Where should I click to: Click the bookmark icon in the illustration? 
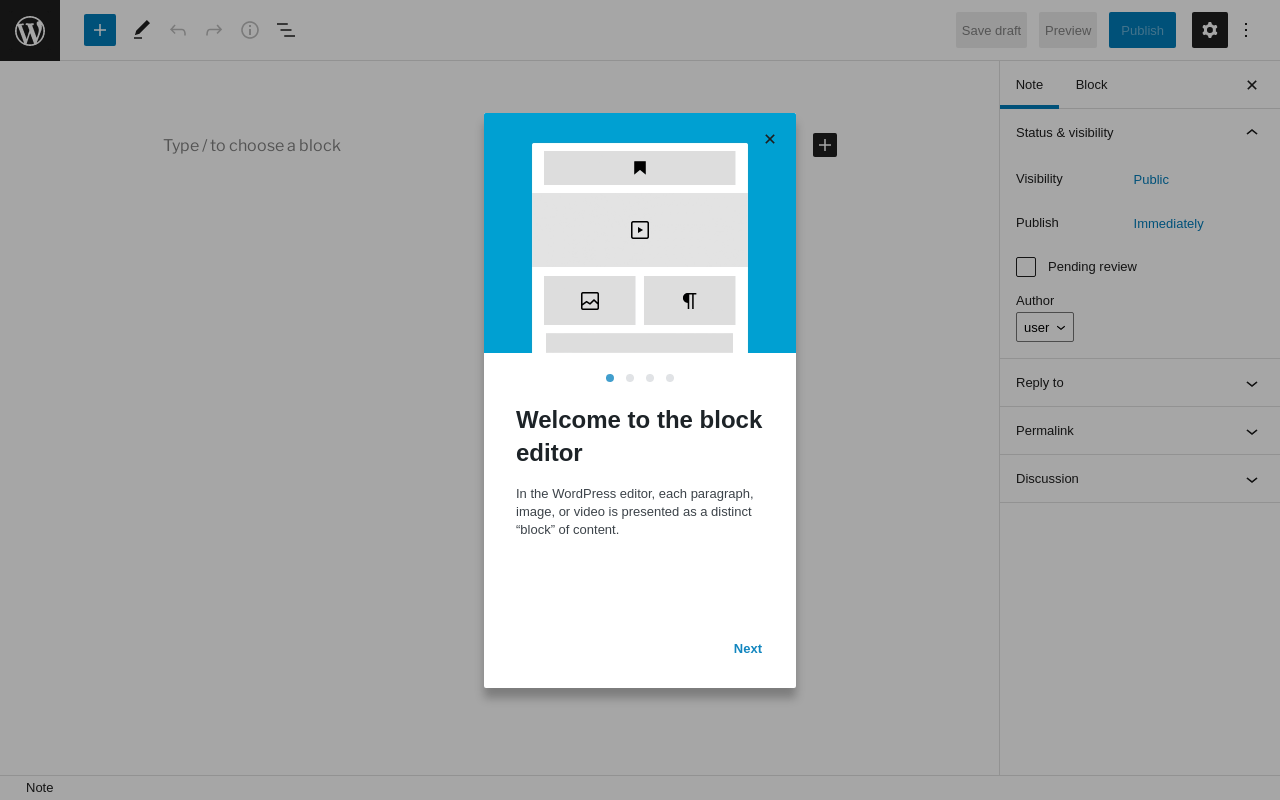[x=640, y=168]
